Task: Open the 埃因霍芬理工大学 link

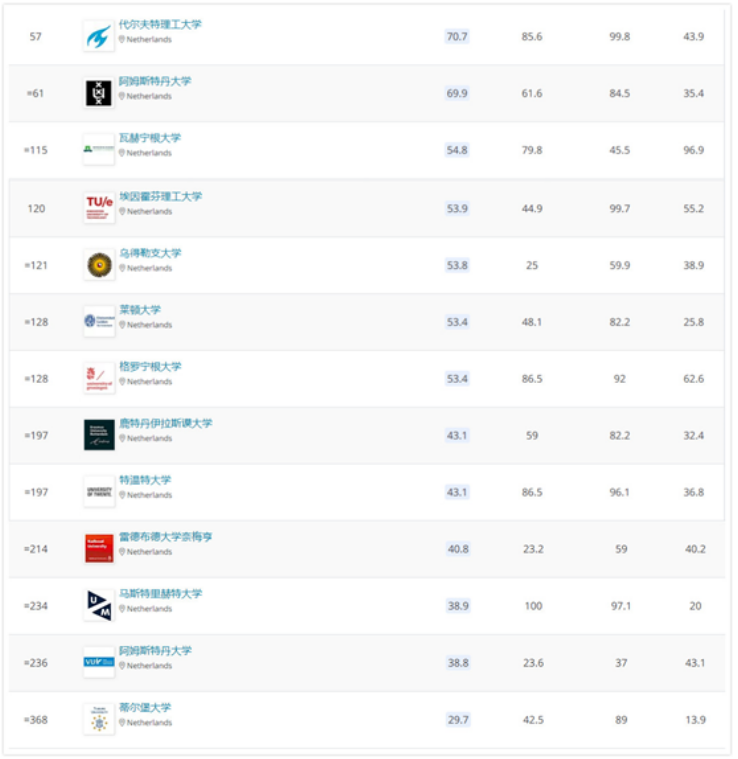Action: (160, 196)
